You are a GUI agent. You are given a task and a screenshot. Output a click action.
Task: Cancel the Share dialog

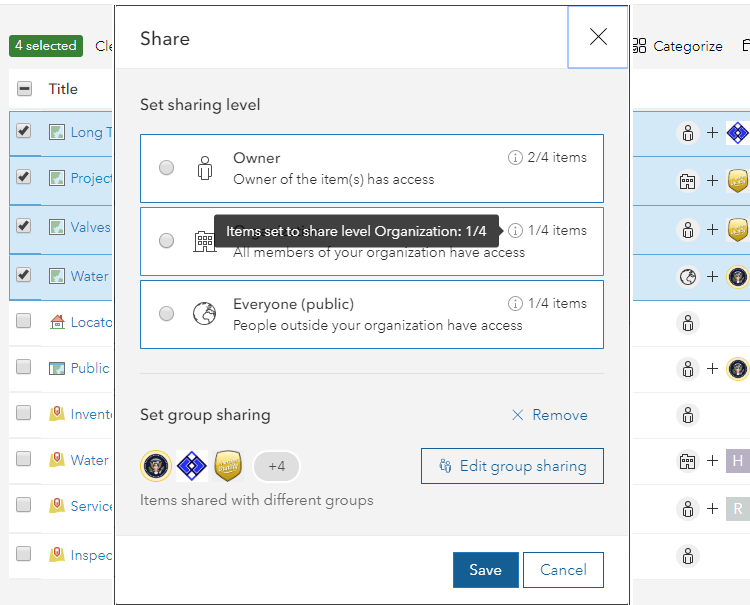click(x=563, y=570)
